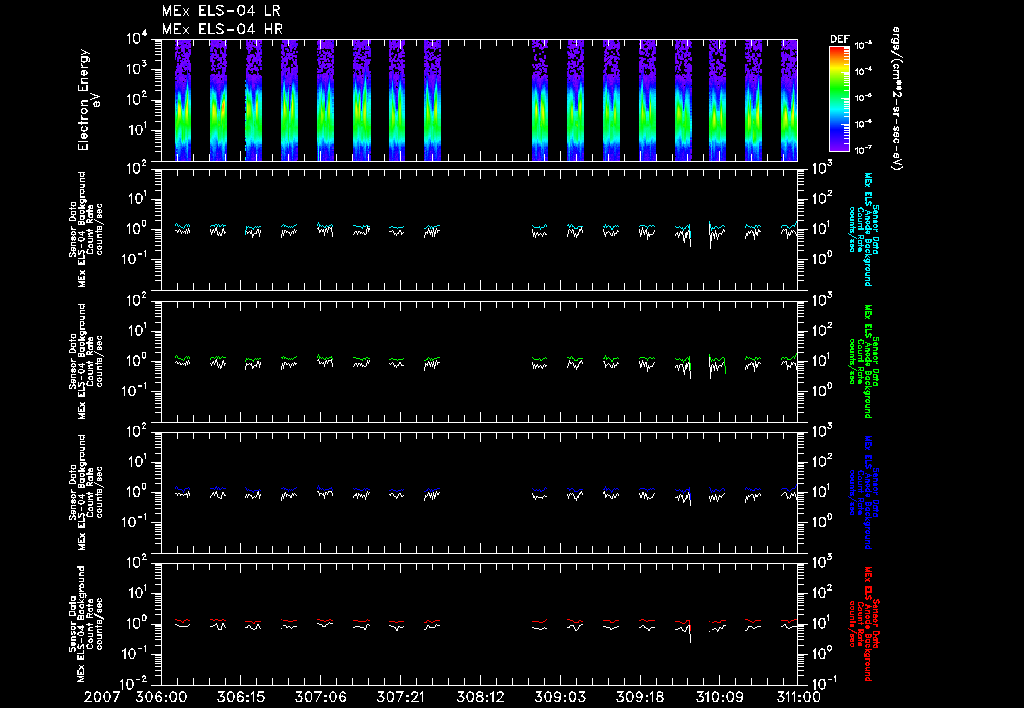
Task: Click the 10^-1 tick on the bottom panel's right axis
Action: [x=823, y=684]
